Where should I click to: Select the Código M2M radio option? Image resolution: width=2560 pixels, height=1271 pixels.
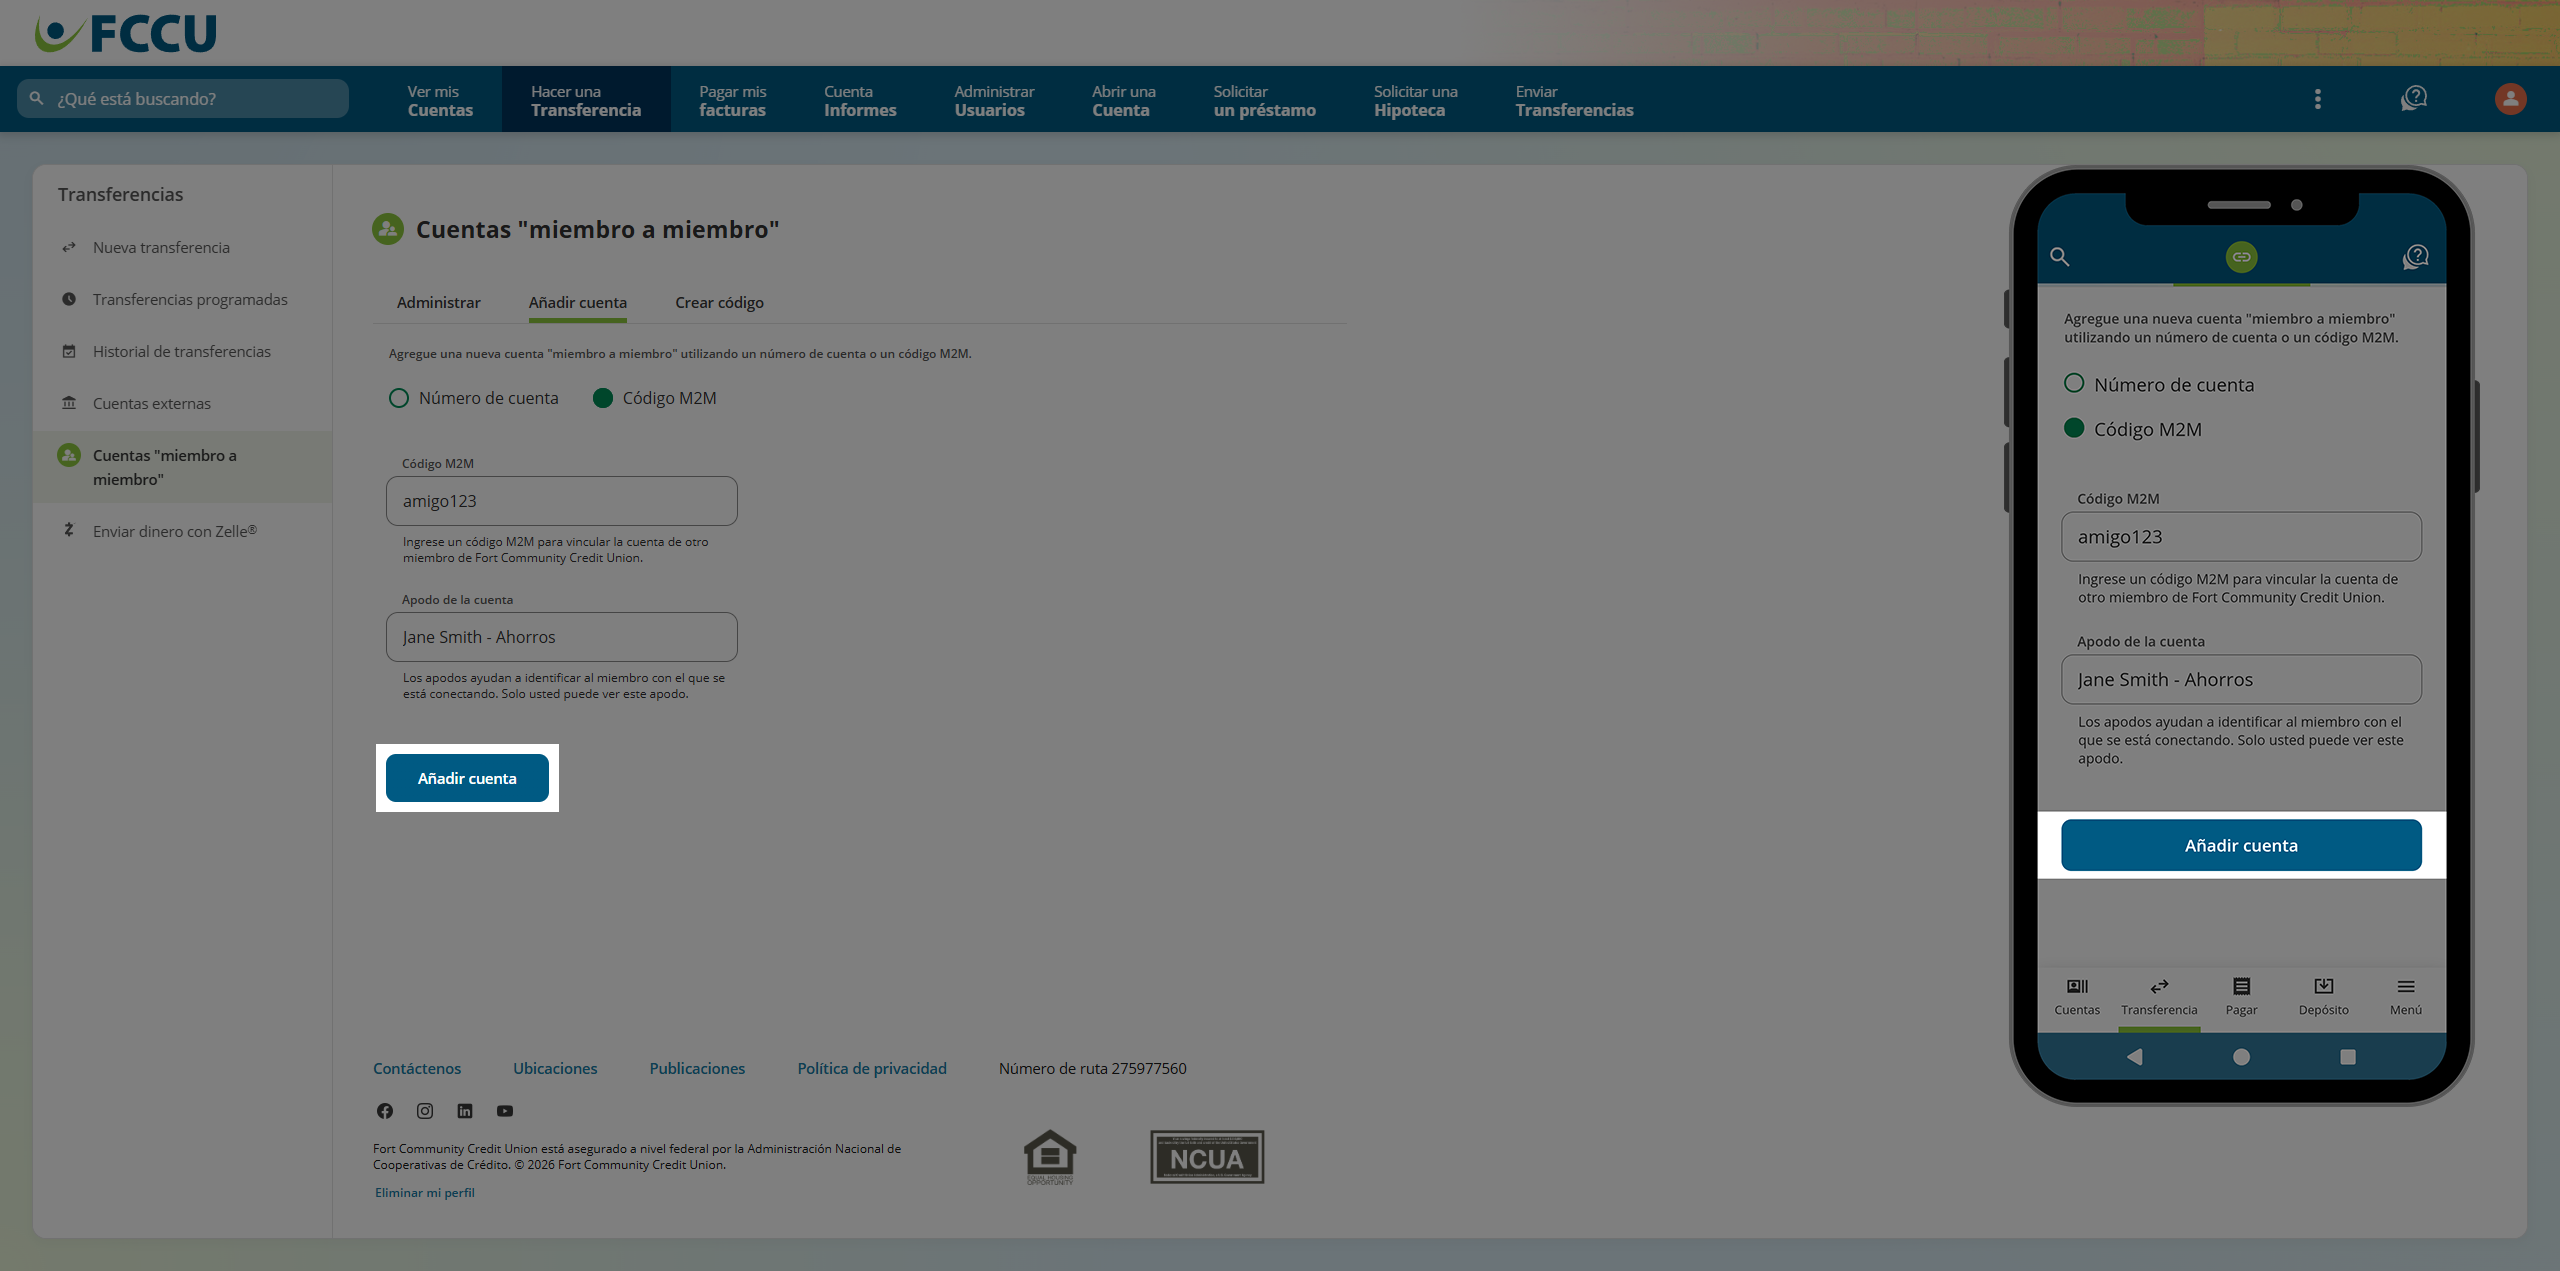[603, 398]
